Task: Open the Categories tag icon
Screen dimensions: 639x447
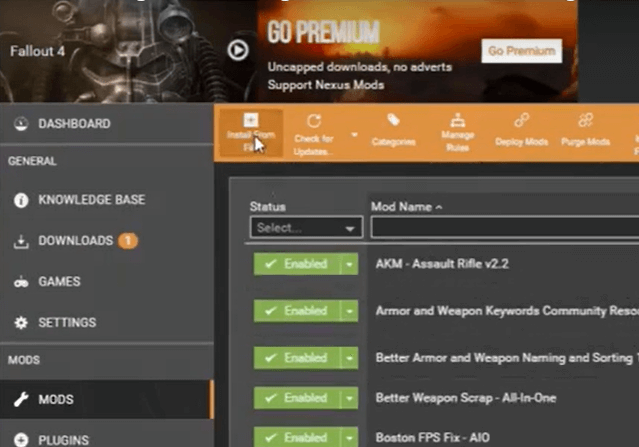Action: [393, 120]
